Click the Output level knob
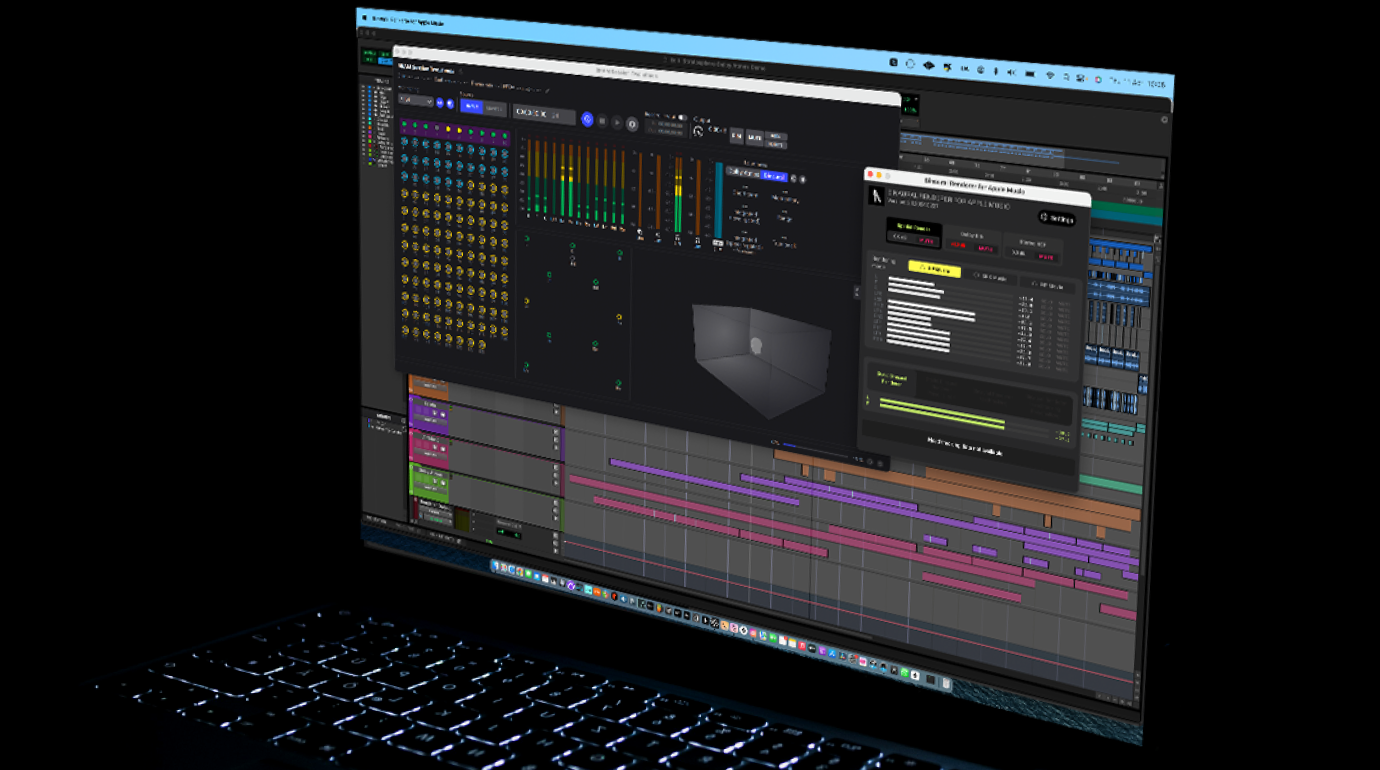This screenshot has height=770, width=1380. click(698, 131)
